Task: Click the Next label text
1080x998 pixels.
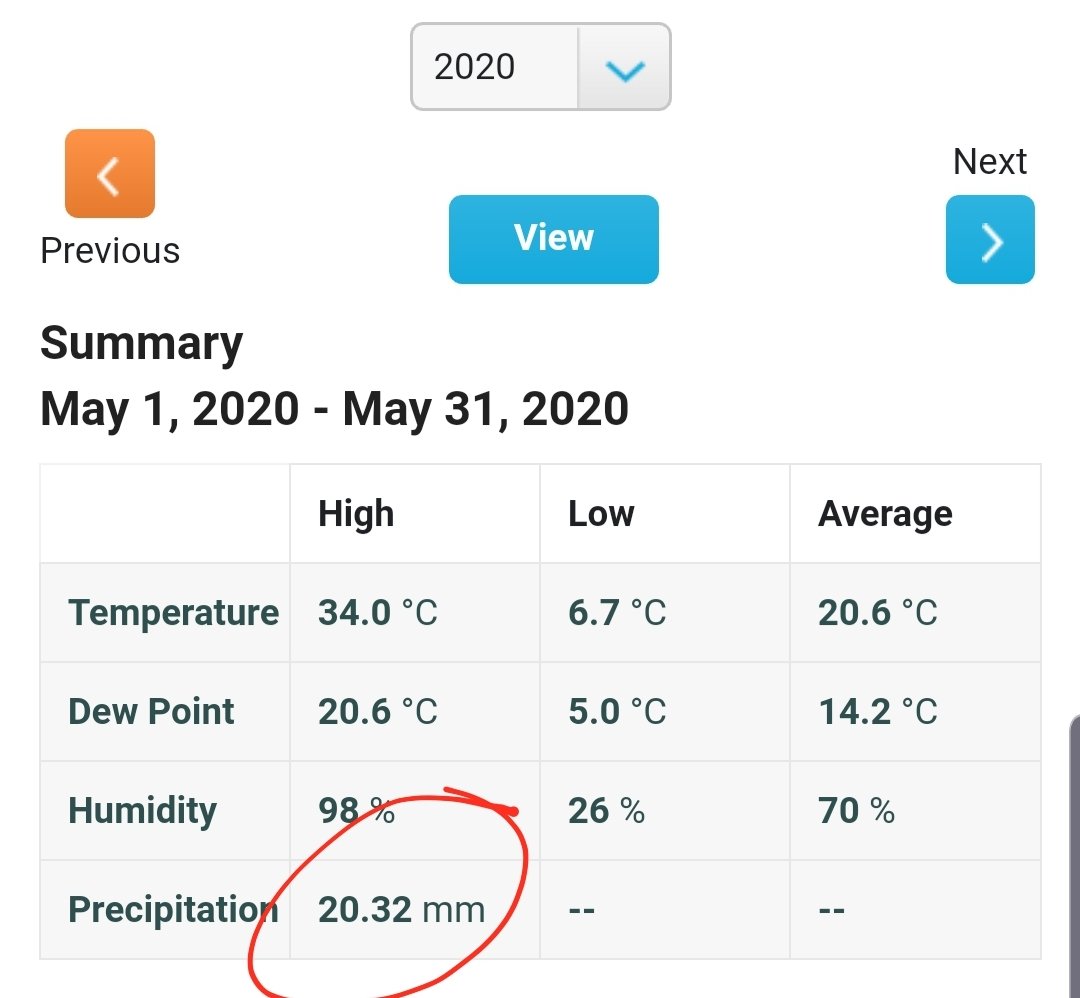Action: (990, 162)
